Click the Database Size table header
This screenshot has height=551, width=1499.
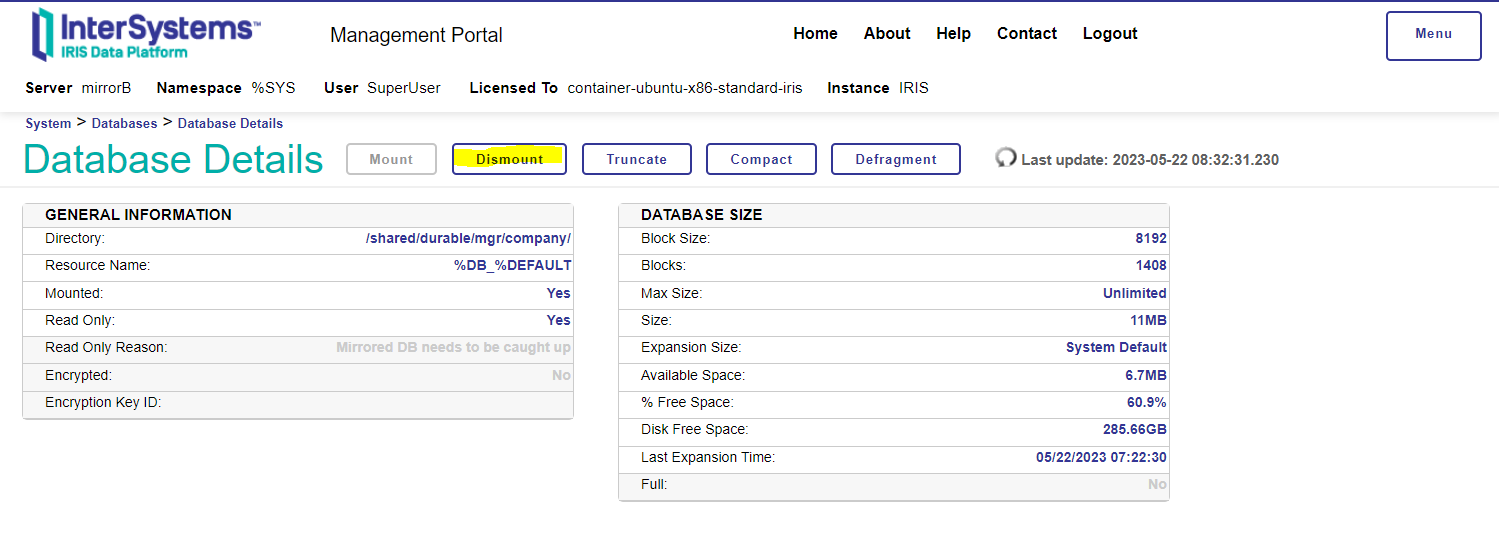[701, 215]
